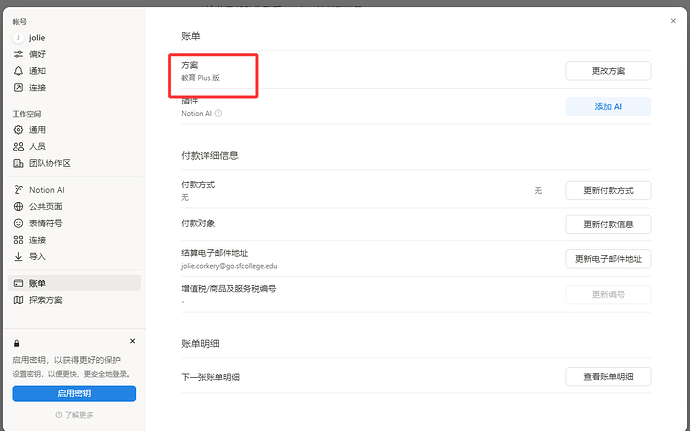This screenshot has height=431, width=690.
Task: Click the people members icon
Action: coord(18,147)
